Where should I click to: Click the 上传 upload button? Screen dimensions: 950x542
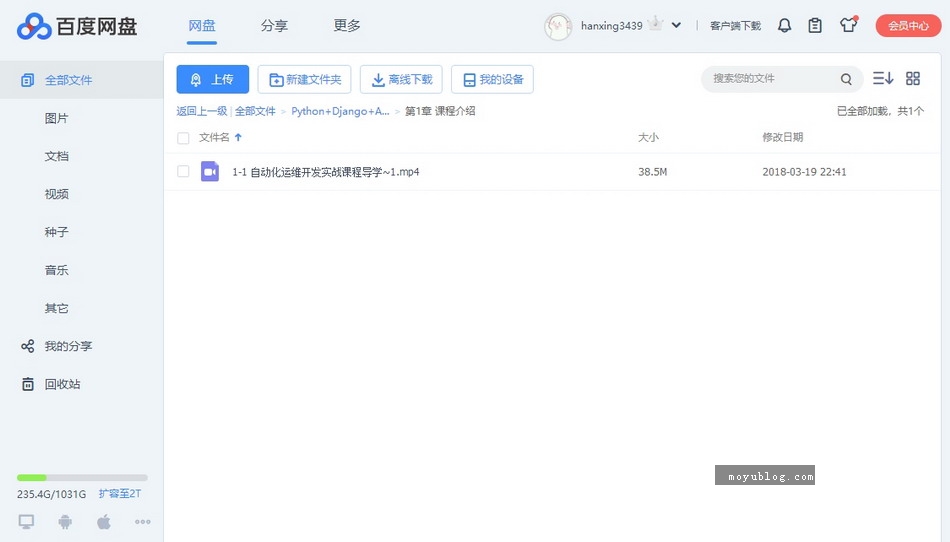coord(213,79)
